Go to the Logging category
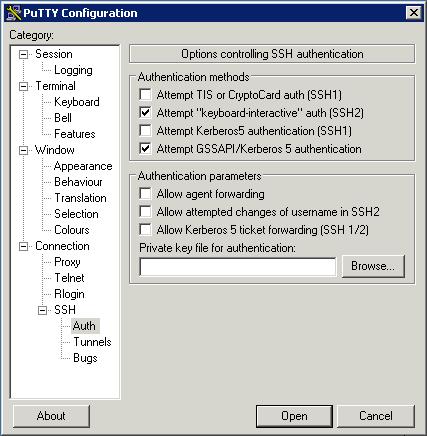427x436 pixels. click(73, 70)
